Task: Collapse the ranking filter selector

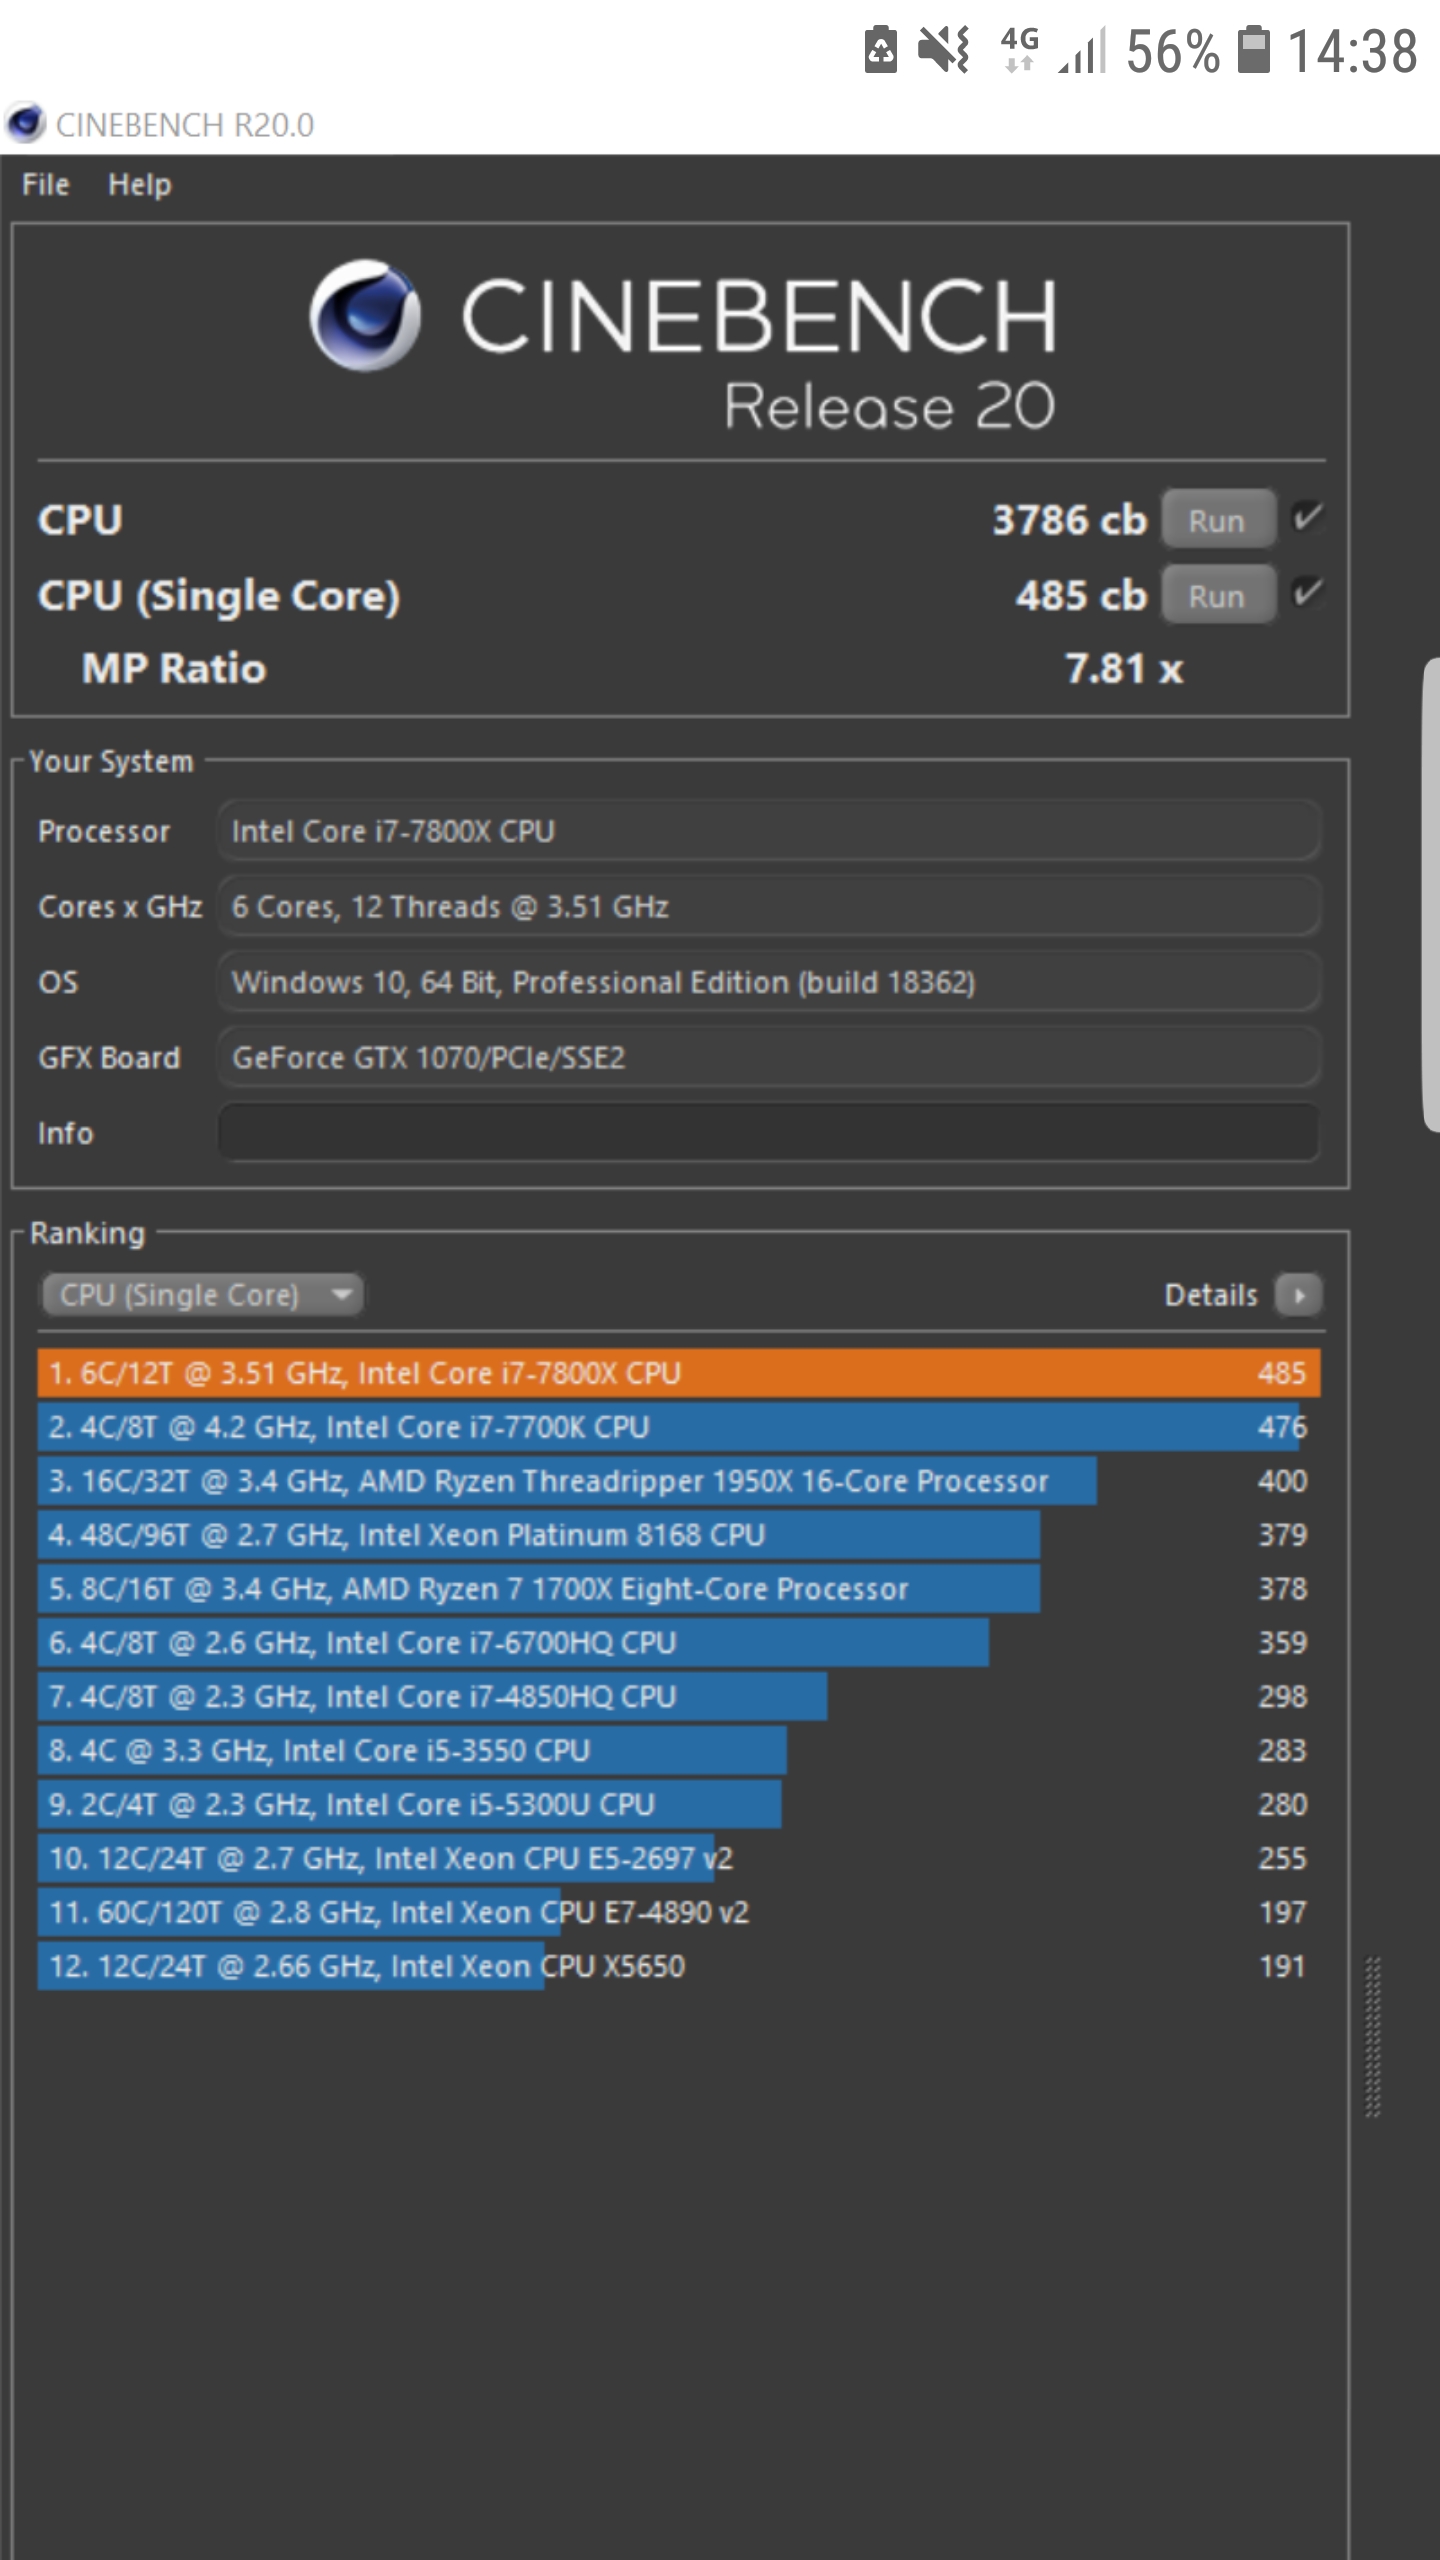Action: (x=340, y=1294)
